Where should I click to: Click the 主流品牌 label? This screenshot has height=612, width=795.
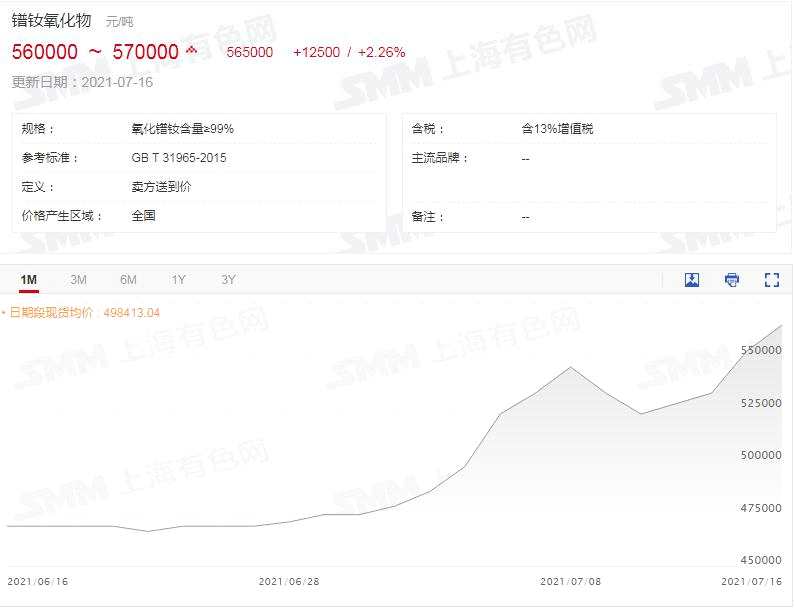coord(440,158)
